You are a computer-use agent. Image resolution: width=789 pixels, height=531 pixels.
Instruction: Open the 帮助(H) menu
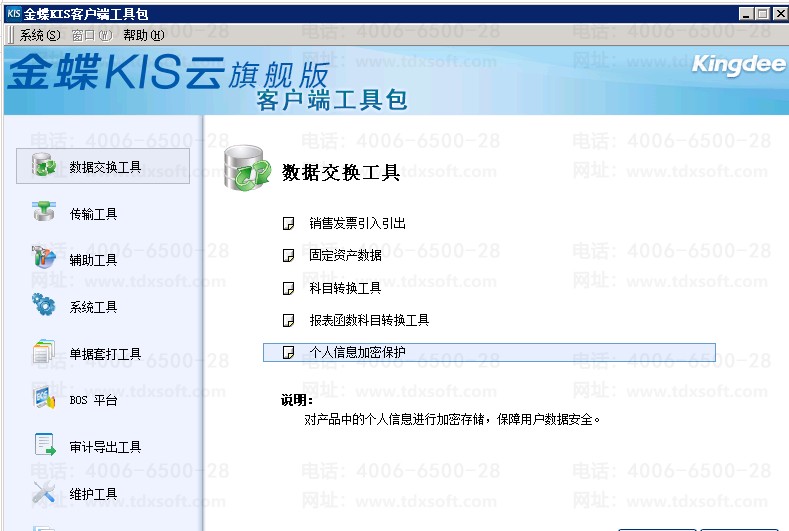pos(143,35)
